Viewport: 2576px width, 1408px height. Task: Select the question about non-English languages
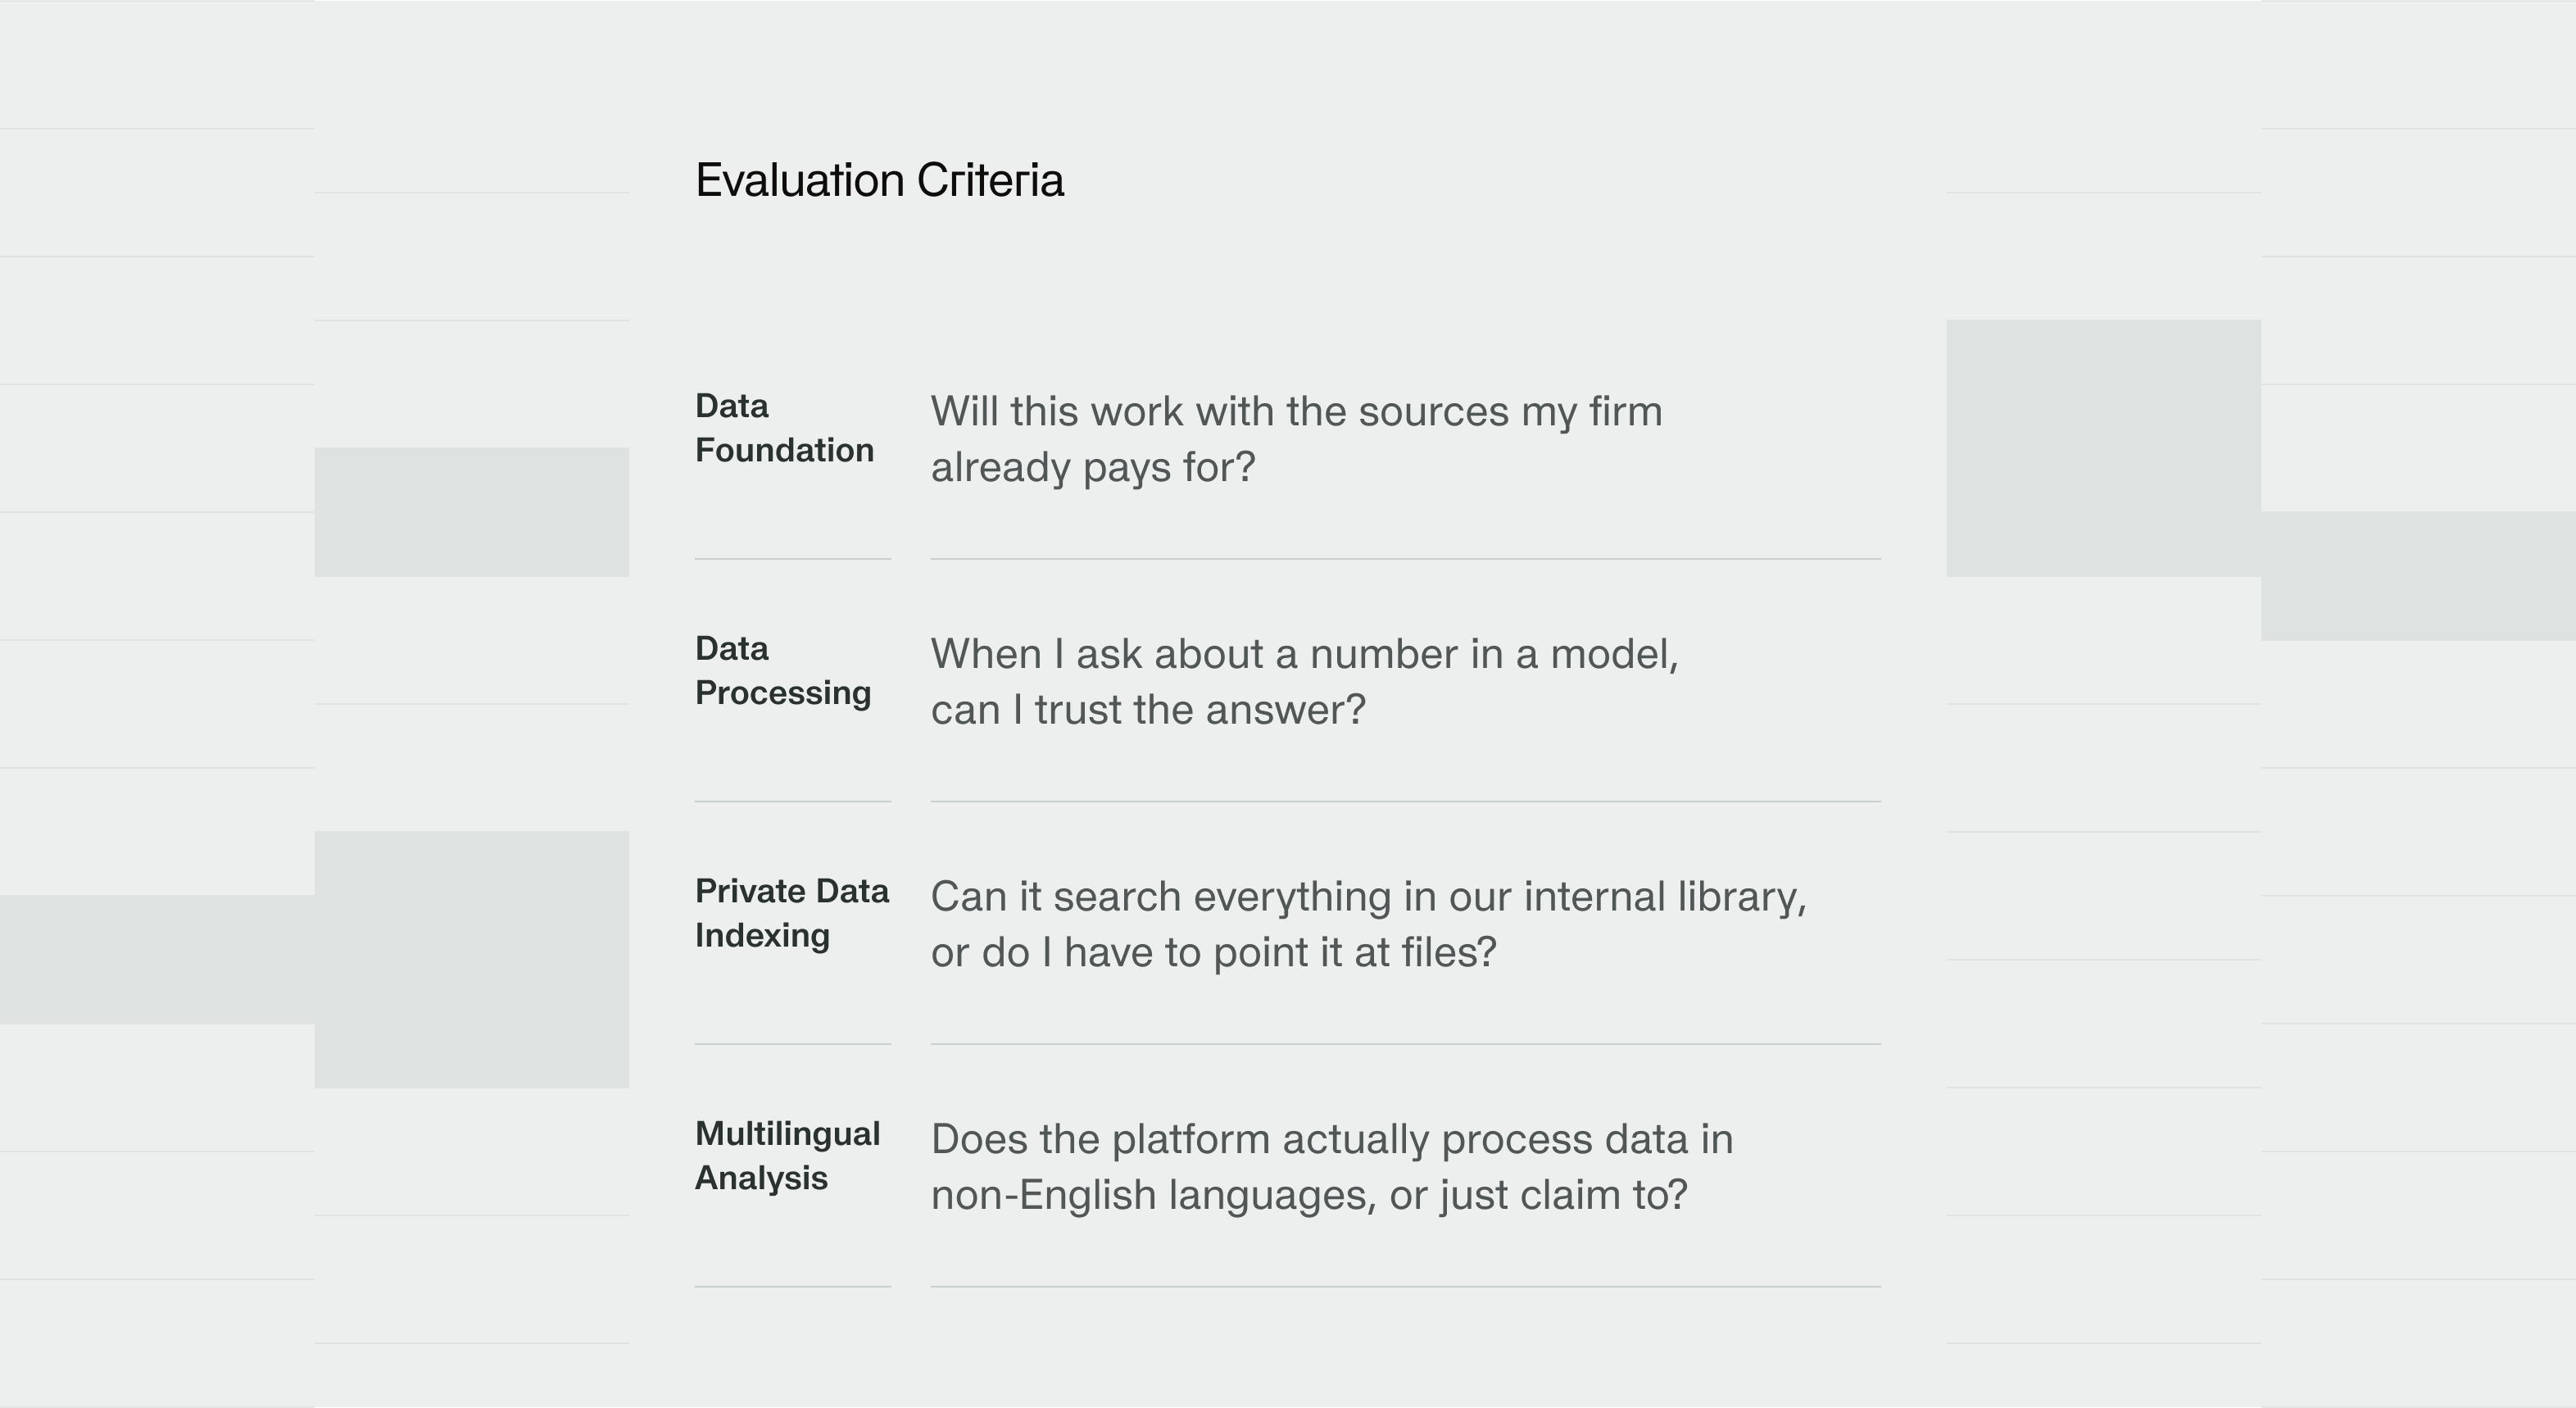click(x=1331, y=1167)
